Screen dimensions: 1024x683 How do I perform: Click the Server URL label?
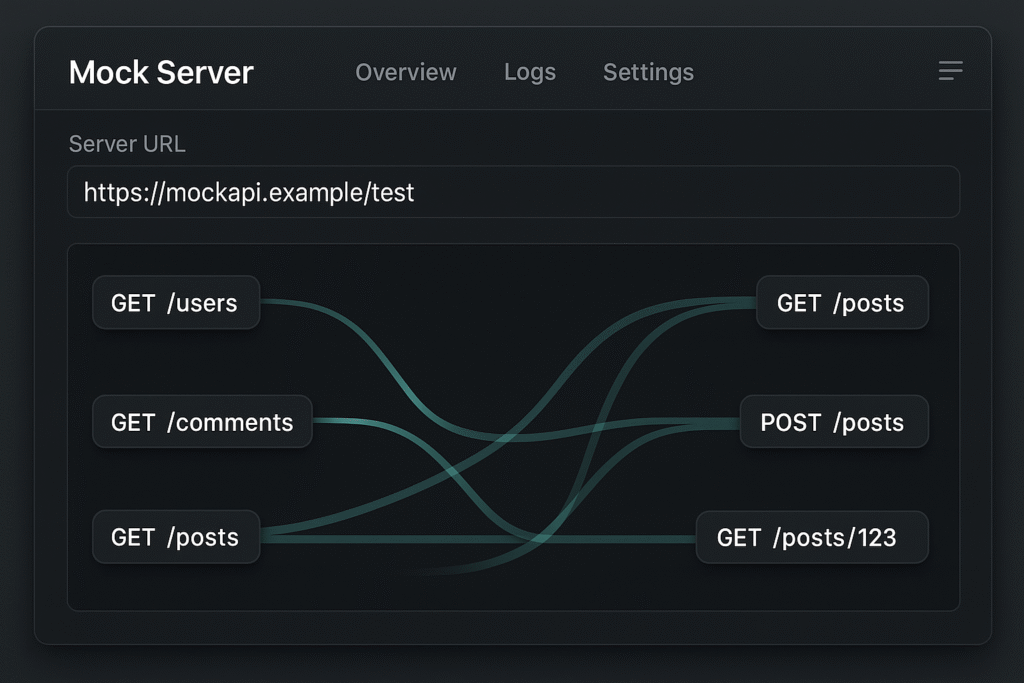(127, 144)
